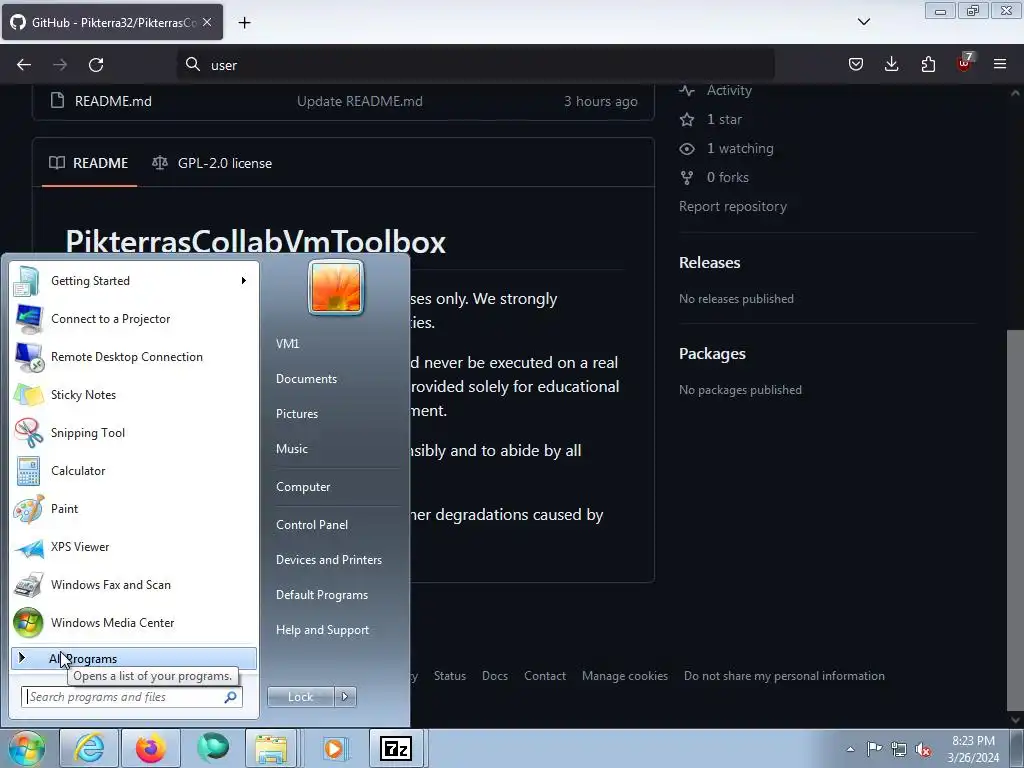This screenshot has height=768, width=1024.
Task: Open Firefox downloads panel
Action: point(891,64)
